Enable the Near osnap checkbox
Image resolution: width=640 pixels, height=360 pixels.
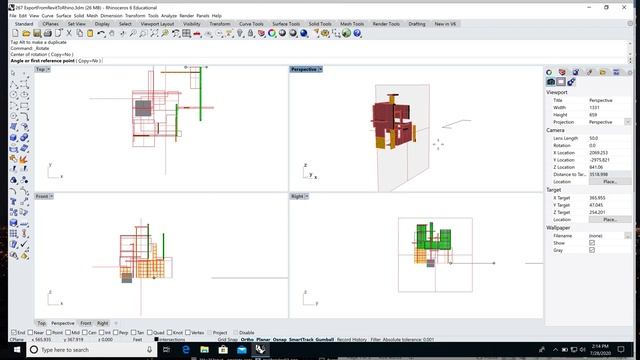pyautogui.click(x=30, y=333)
